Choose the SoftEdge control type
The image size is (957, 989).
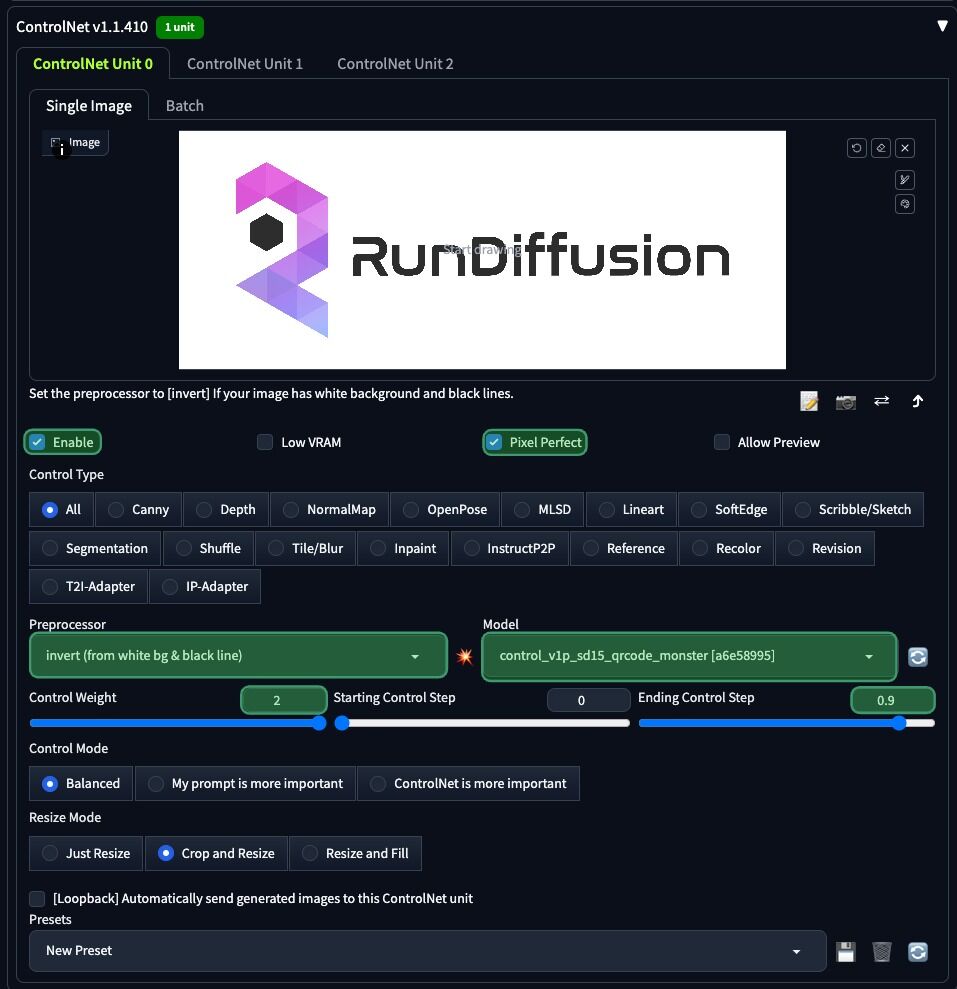click(729, 510)
